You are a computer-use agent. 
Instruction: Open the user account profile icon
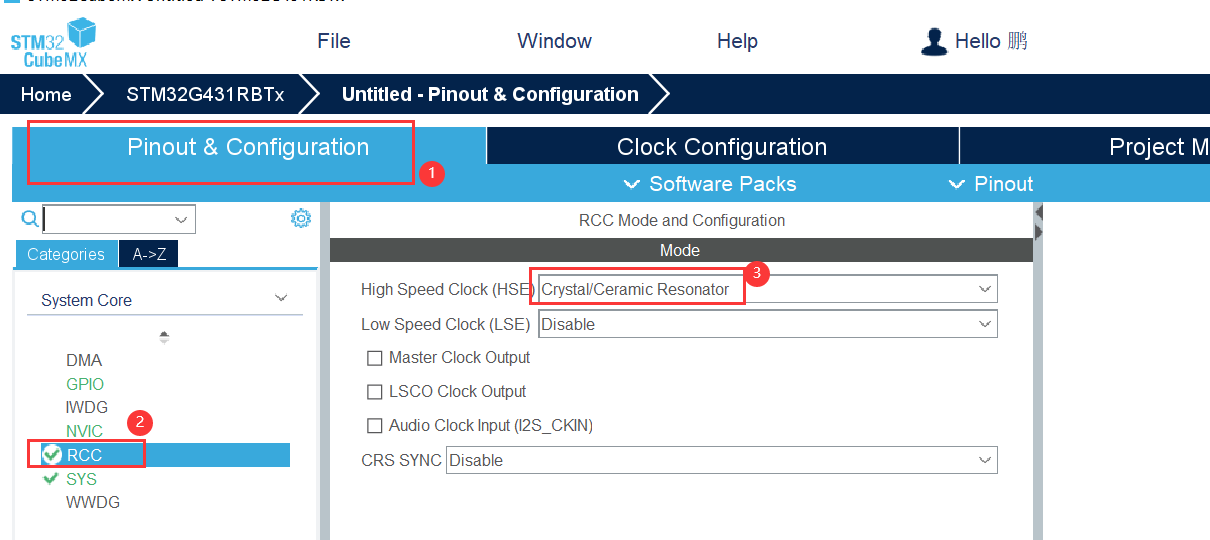[934, 41]
